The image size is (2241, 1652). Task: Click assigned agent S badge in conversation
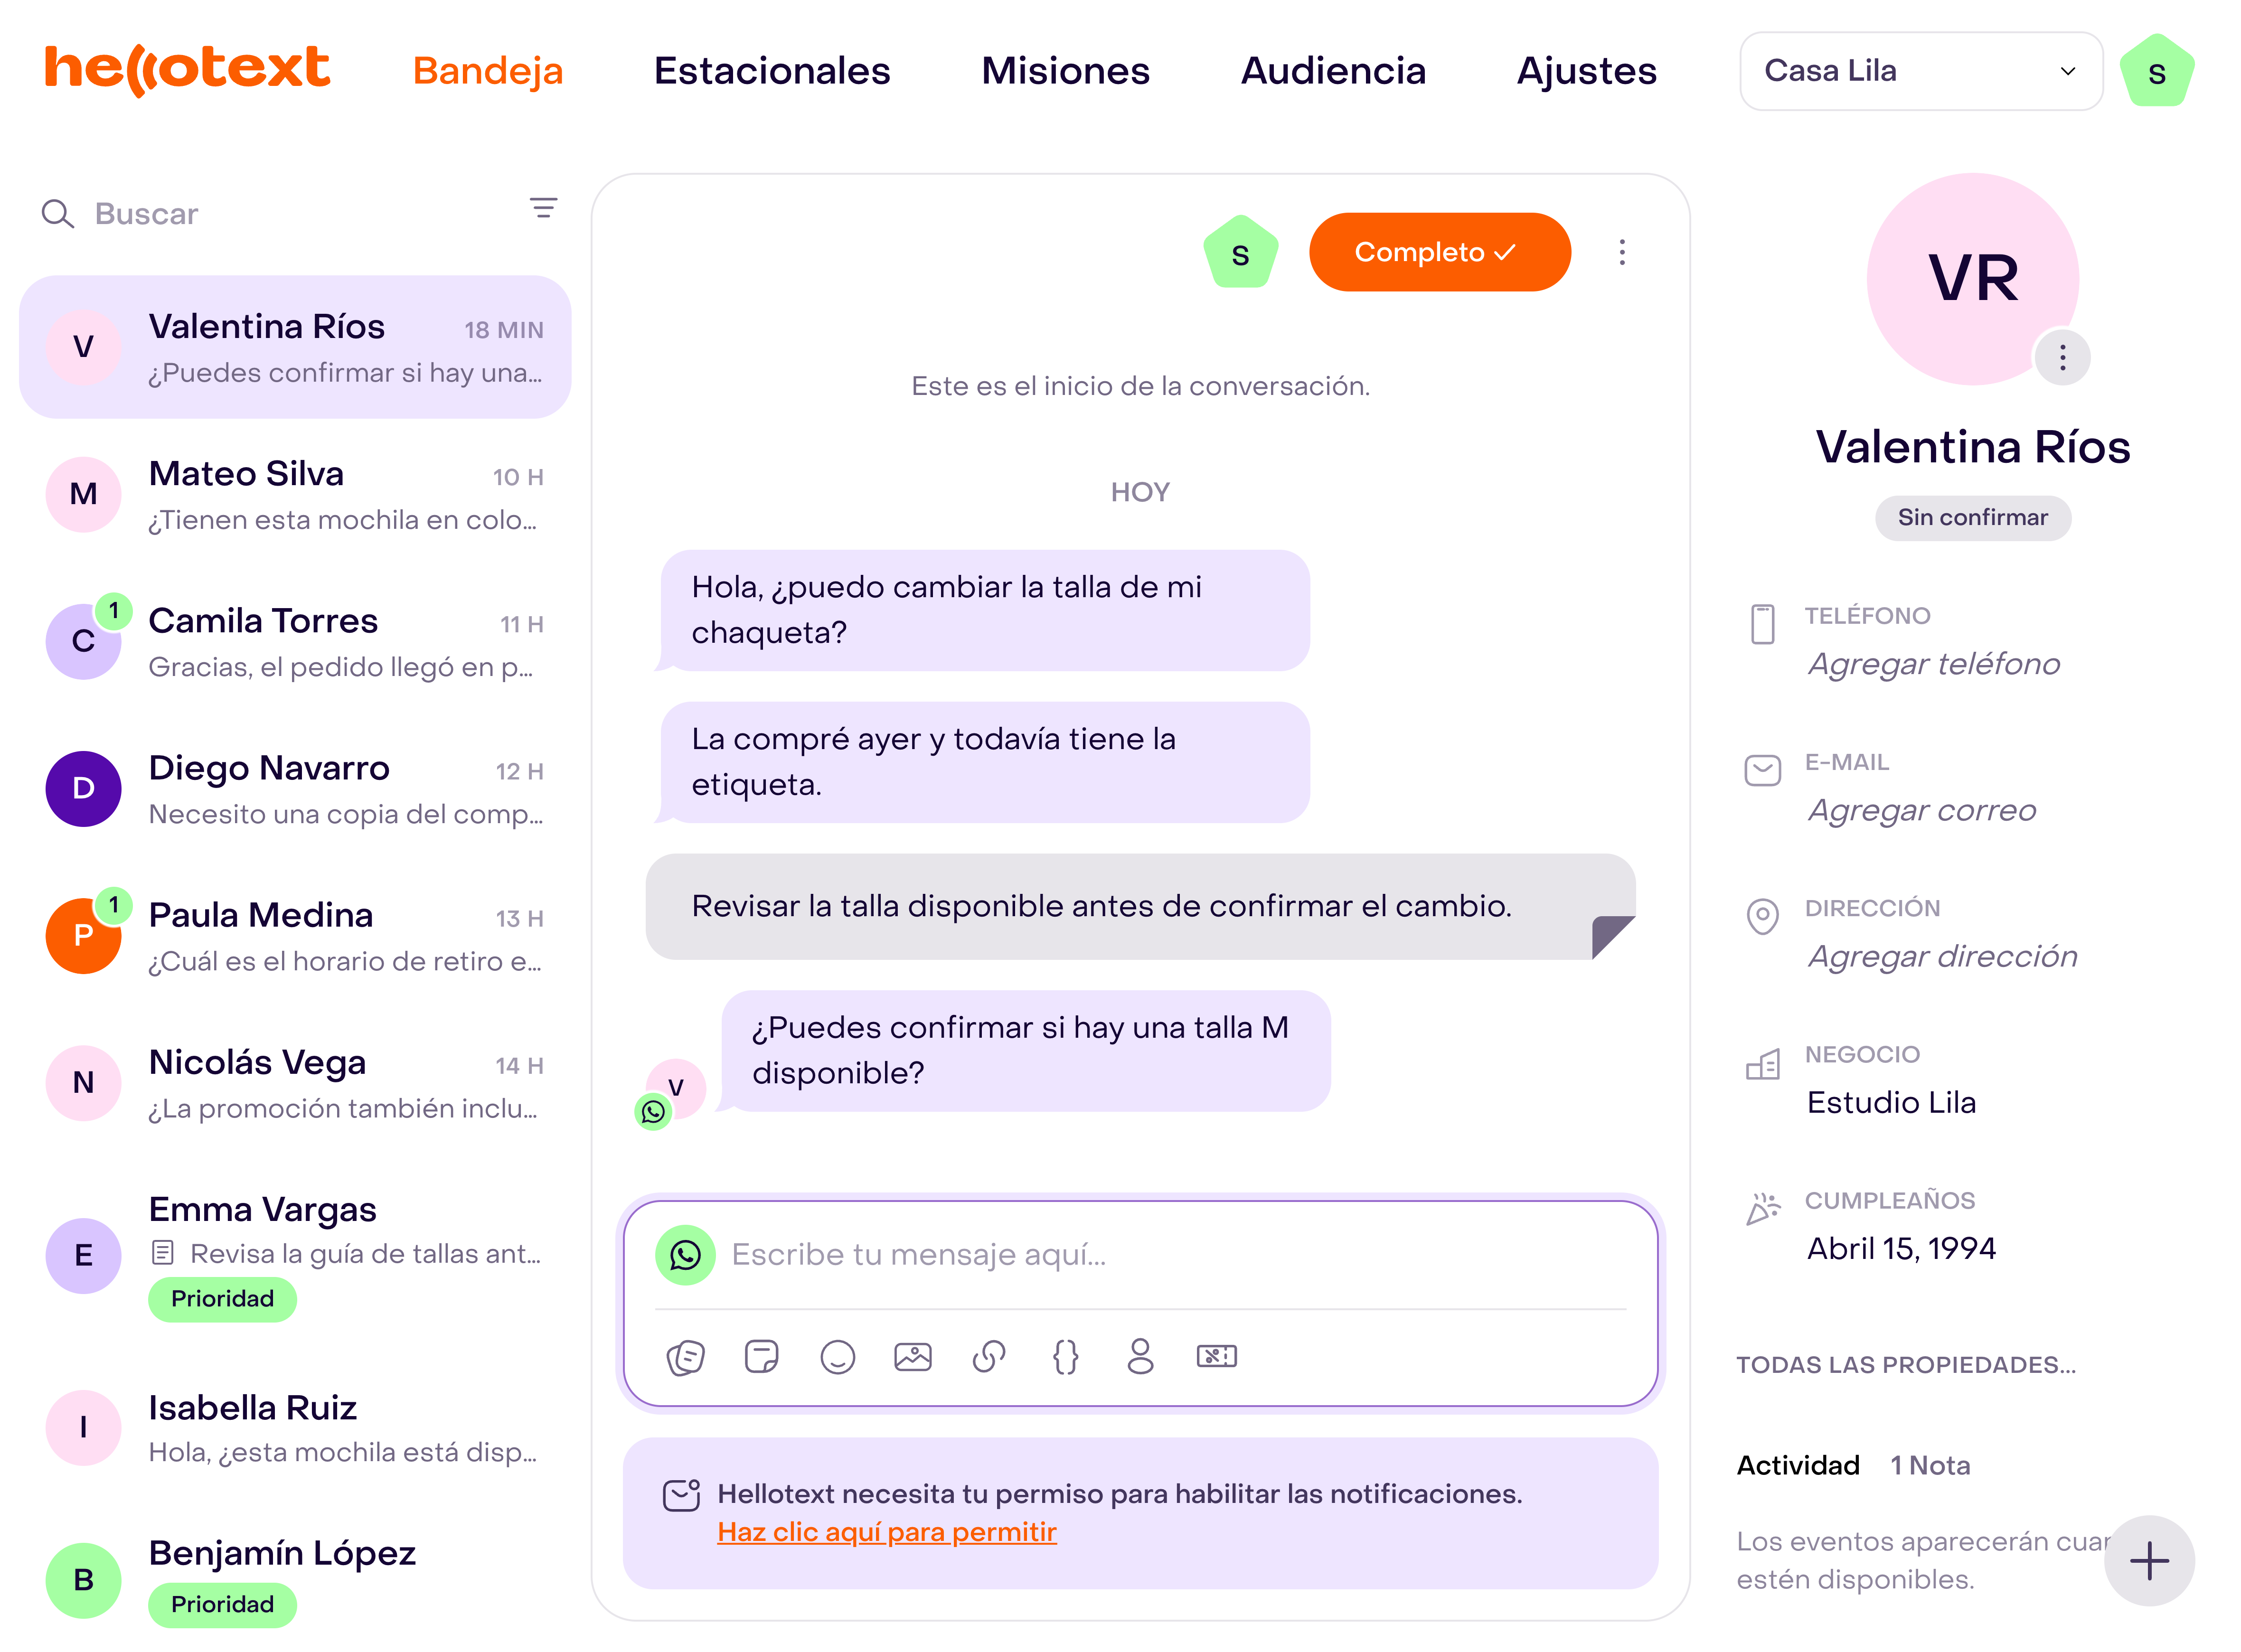(x=1241, y=252)
